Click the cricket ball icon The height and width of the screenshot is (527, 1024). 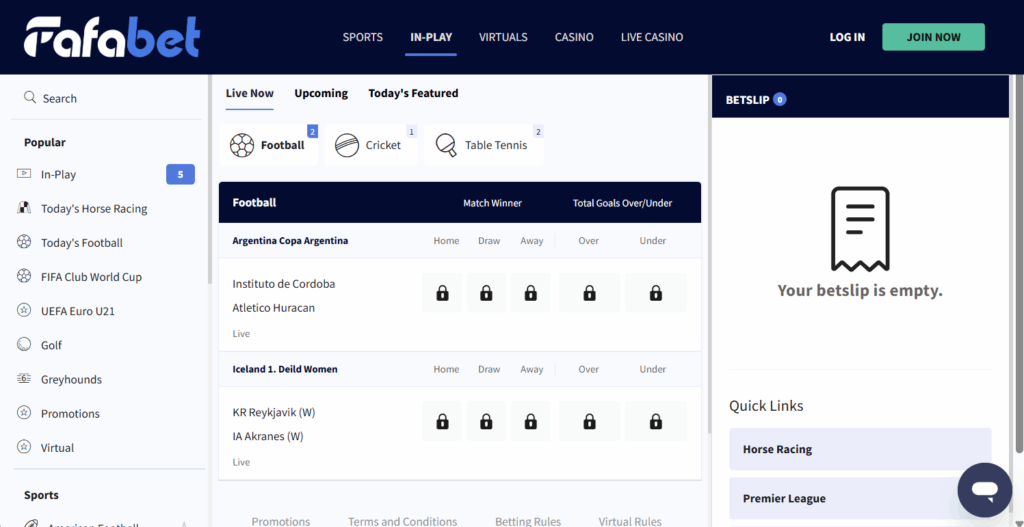click(347, 145)
